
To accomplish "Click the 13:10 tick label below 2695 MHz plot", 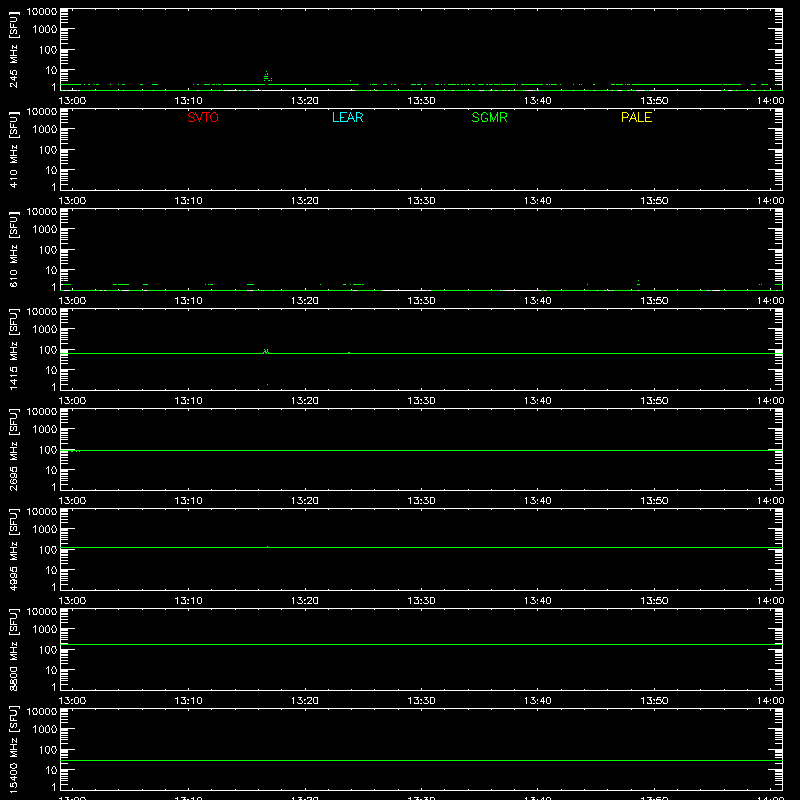I will coord(188,501).
